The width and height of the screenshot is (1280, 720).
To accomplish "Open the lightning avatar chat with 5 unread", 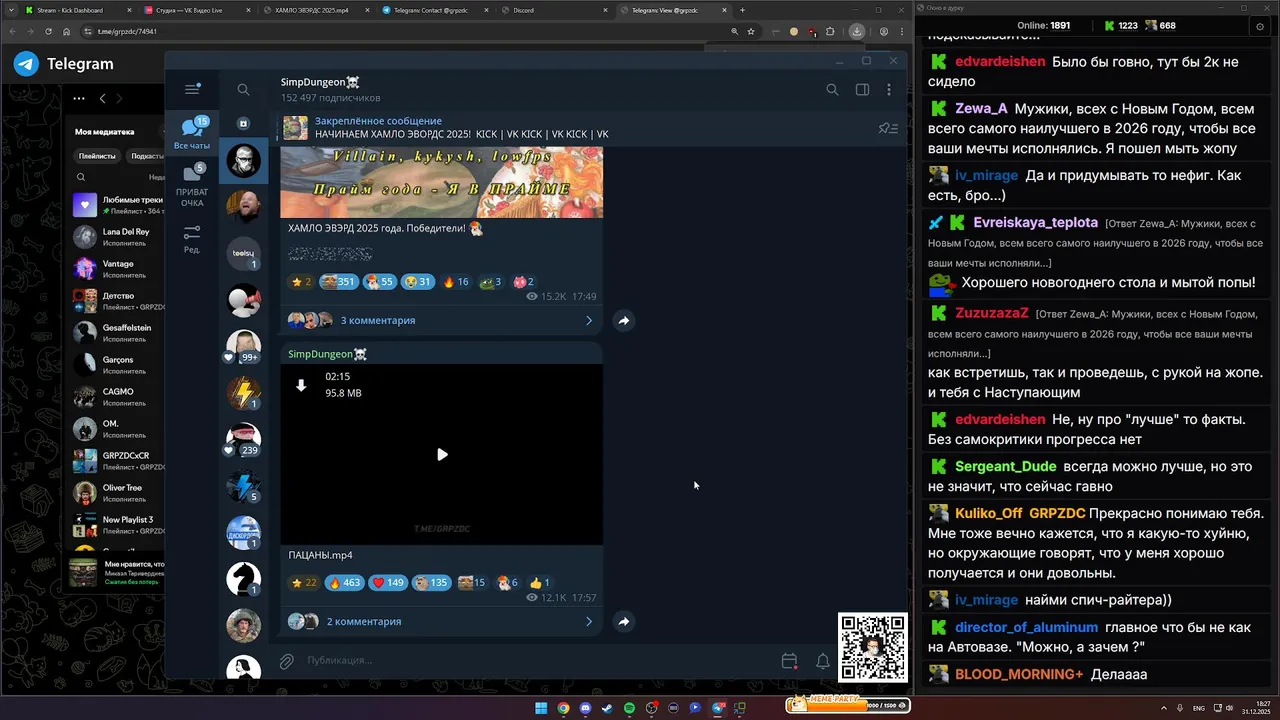I will (x=243, y=487).
